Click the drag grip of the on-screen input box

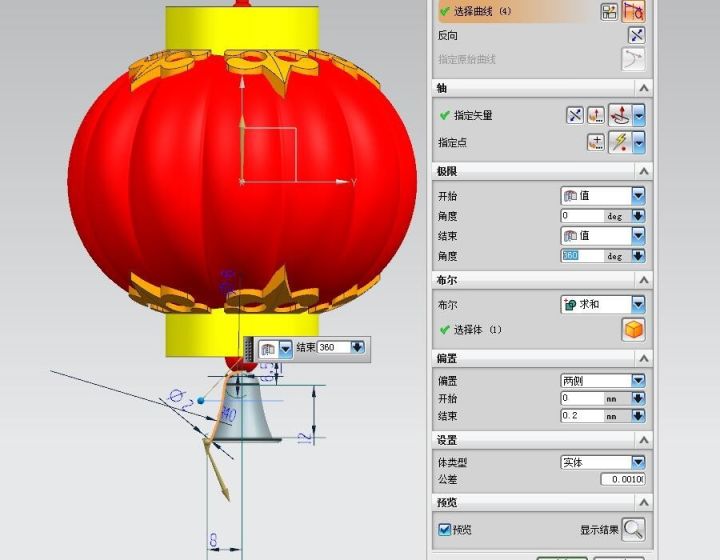coord(248,349)
